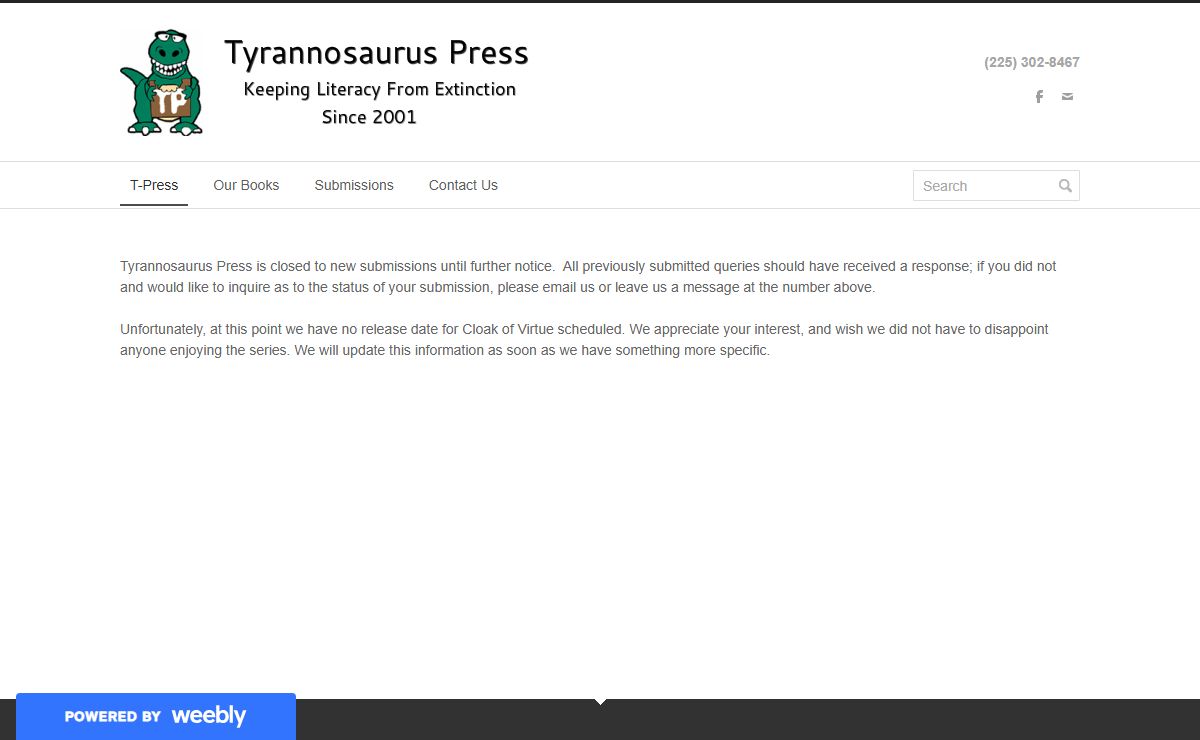
Task: Click the Keeping Literacy From Extinction tagline
Action: coord(379,89)
